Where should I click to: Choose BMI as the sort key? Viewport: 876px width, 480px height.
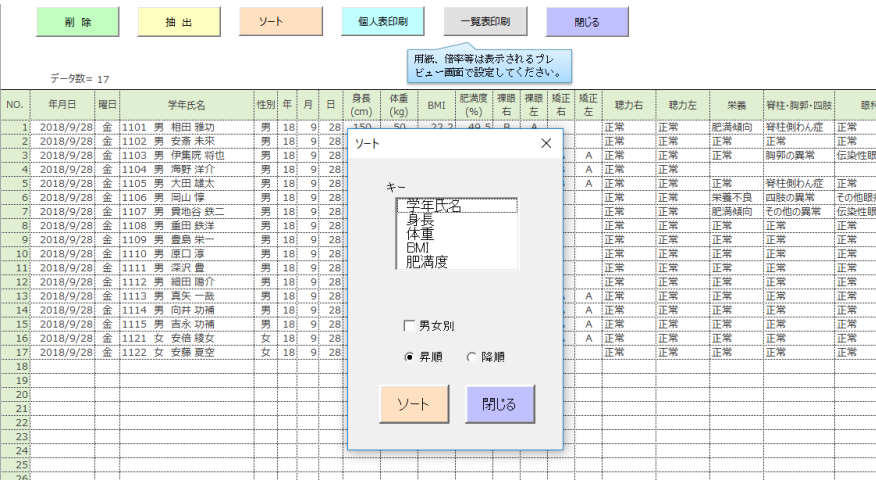(x=456, y=248)
